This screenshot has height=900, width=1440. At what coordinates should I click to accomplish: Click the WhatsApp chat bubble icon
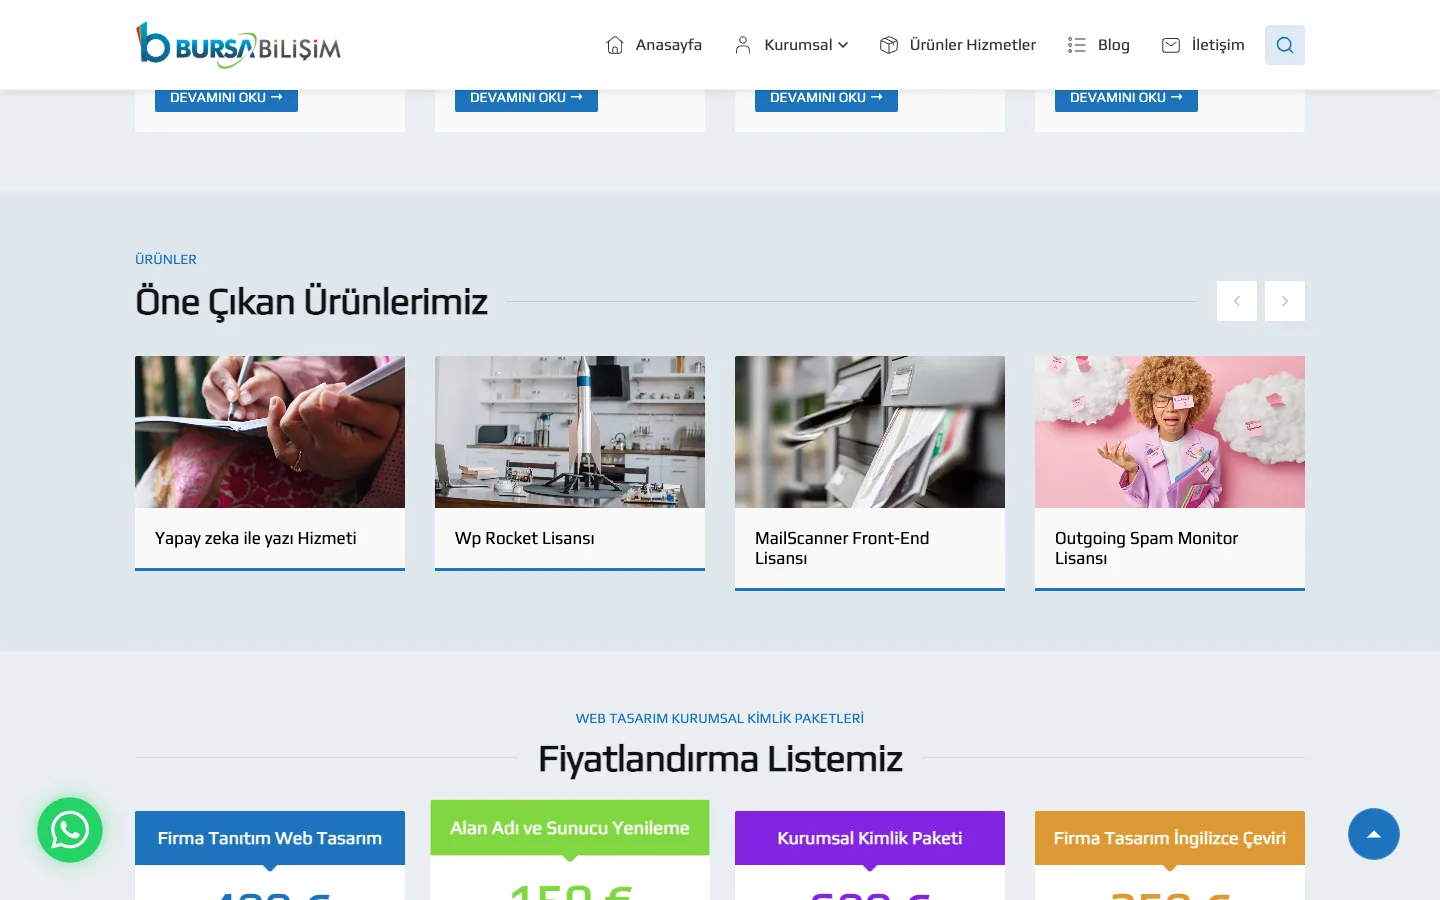70,830
